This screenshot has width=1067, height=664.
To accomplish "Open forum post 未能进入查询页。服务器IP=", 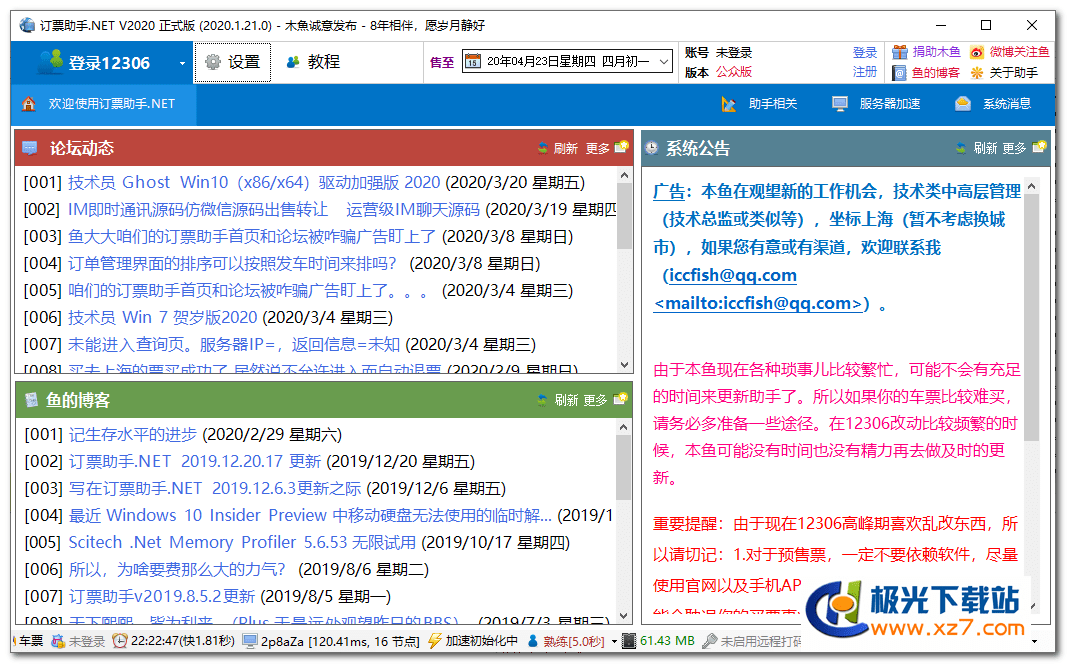I will [x=234, y=344].
